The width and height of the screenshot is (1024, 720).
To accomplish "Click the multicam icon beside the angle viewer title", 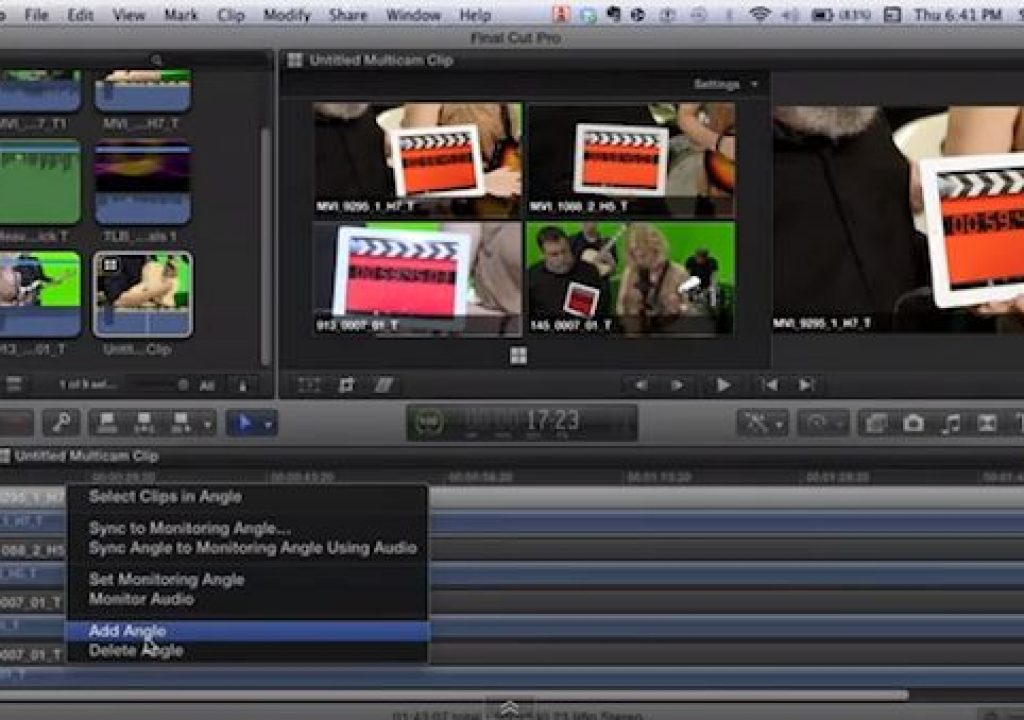I will point(295,60).
